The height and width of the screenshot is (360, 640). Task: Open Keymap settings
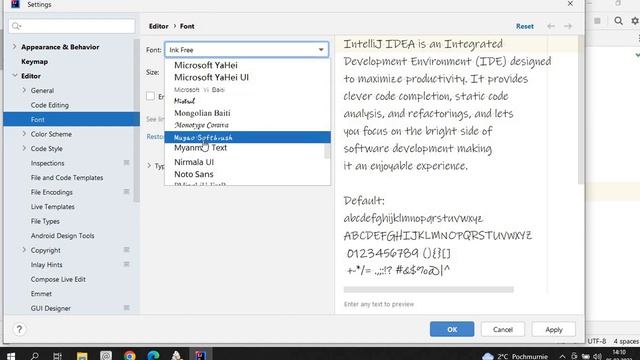(34, 62)
